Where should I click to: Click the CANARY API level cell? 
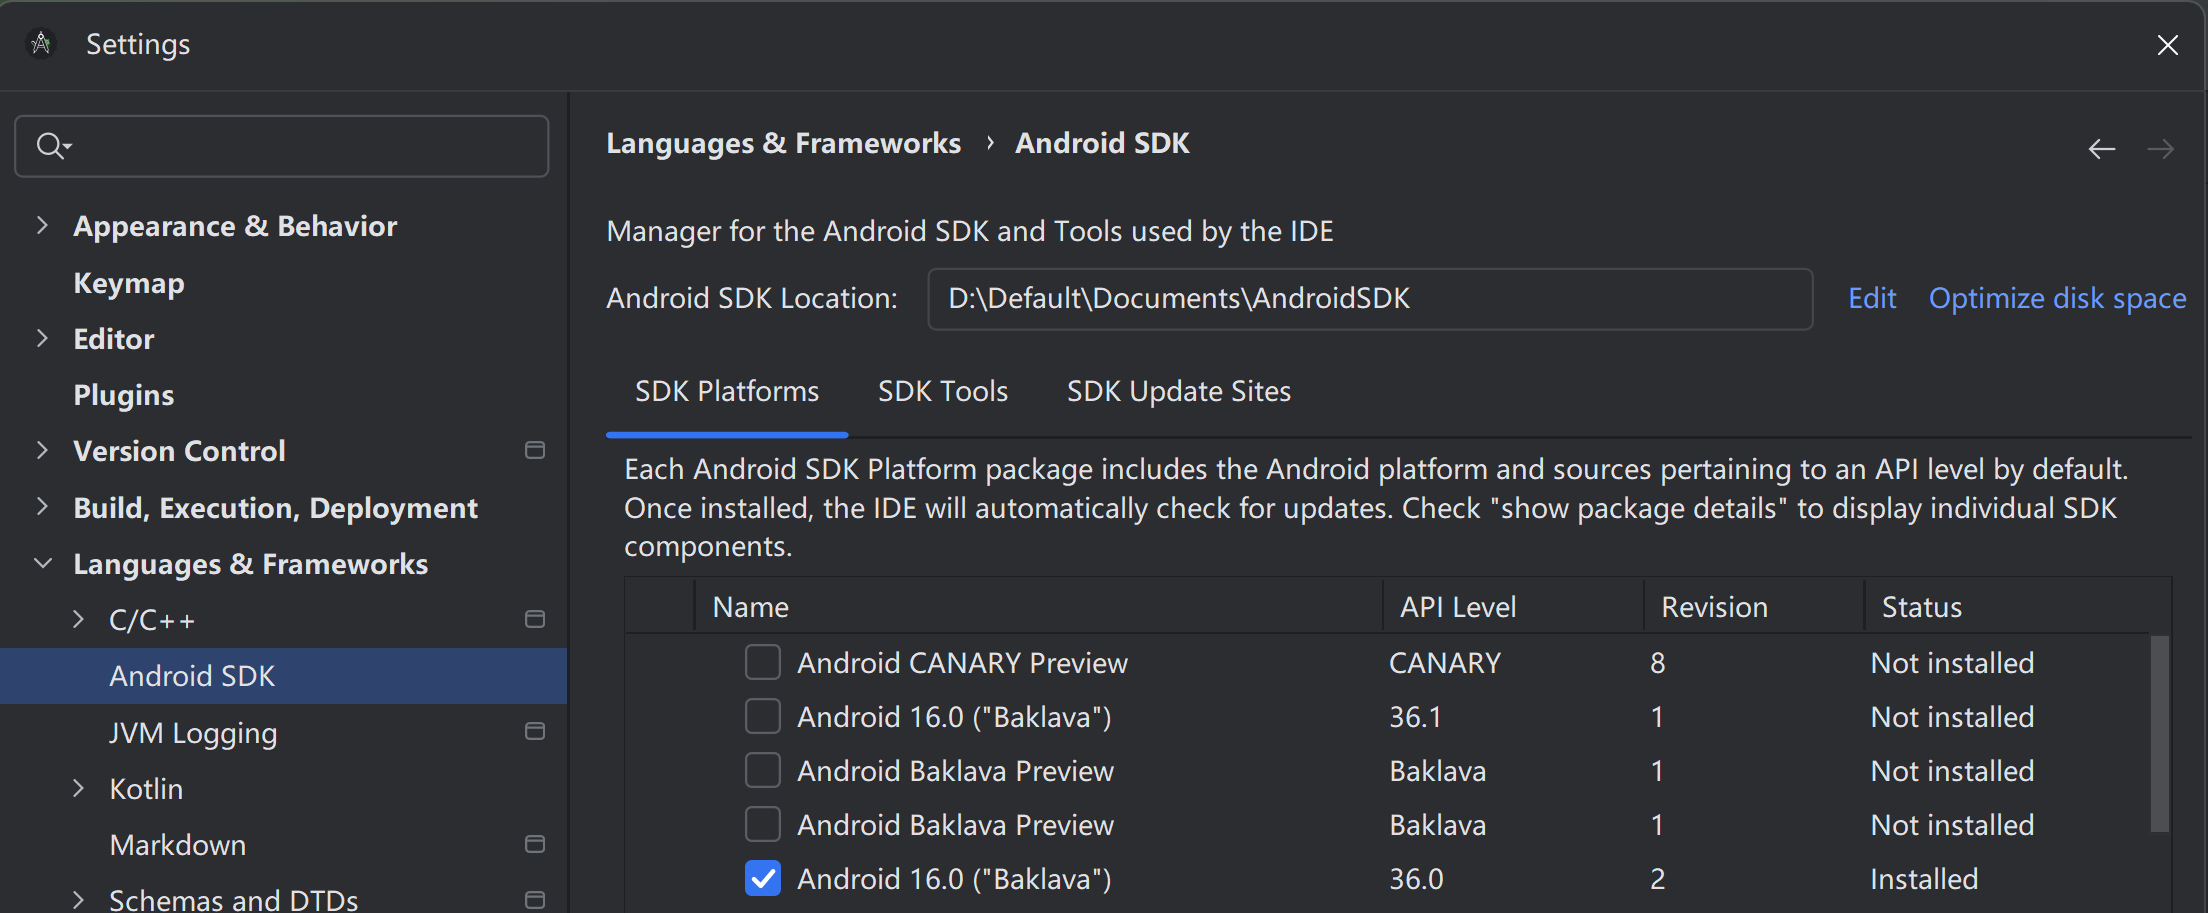(x=1445, y=663)
